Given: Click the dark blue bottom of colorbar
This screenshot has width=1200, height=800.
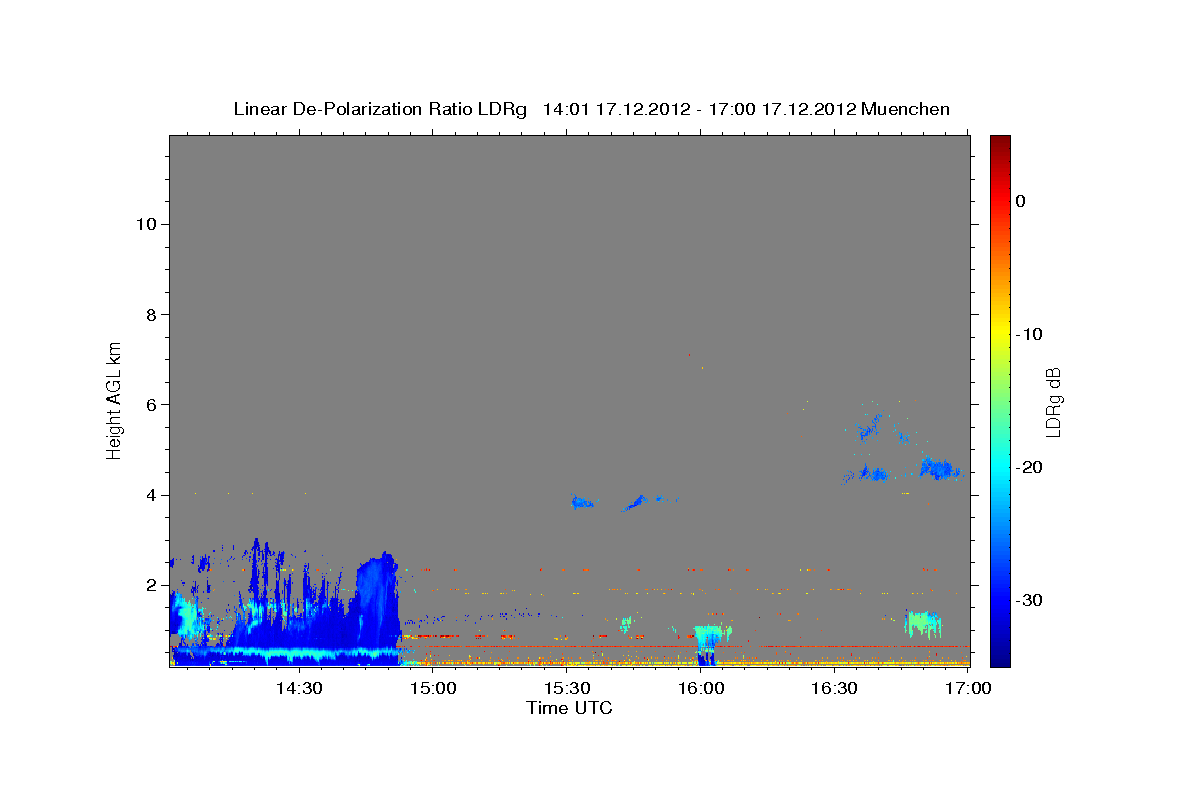Looking at the screenshot, I should pos(1000,658).
